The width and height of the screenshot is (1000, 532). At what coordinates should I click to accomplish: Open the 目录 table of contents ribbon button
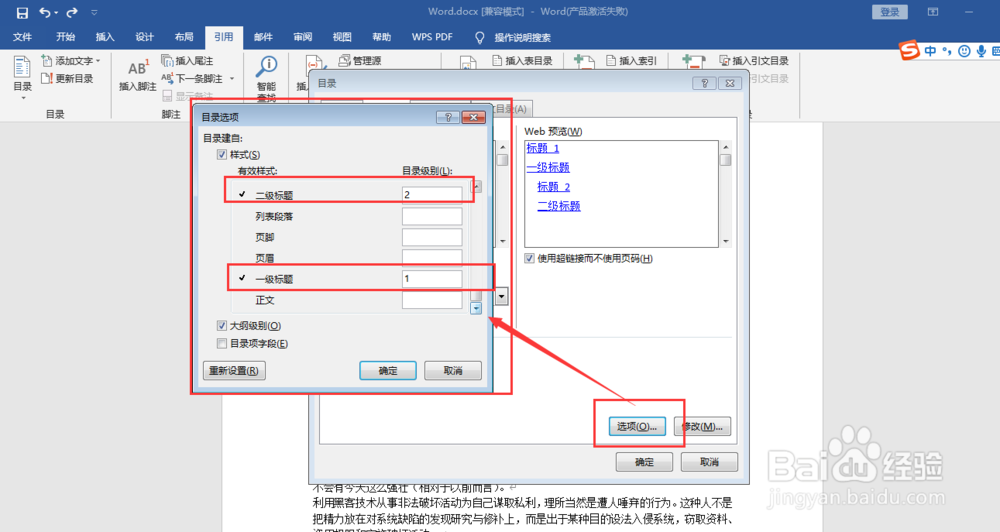[22, 78]
